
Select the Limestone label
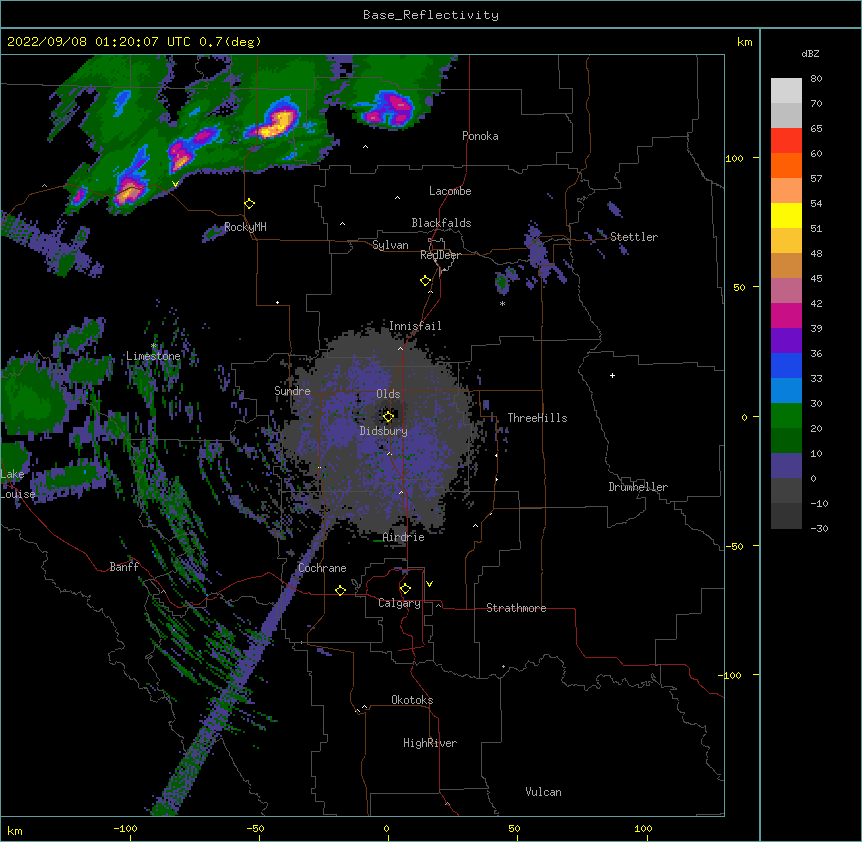point(153,356)
